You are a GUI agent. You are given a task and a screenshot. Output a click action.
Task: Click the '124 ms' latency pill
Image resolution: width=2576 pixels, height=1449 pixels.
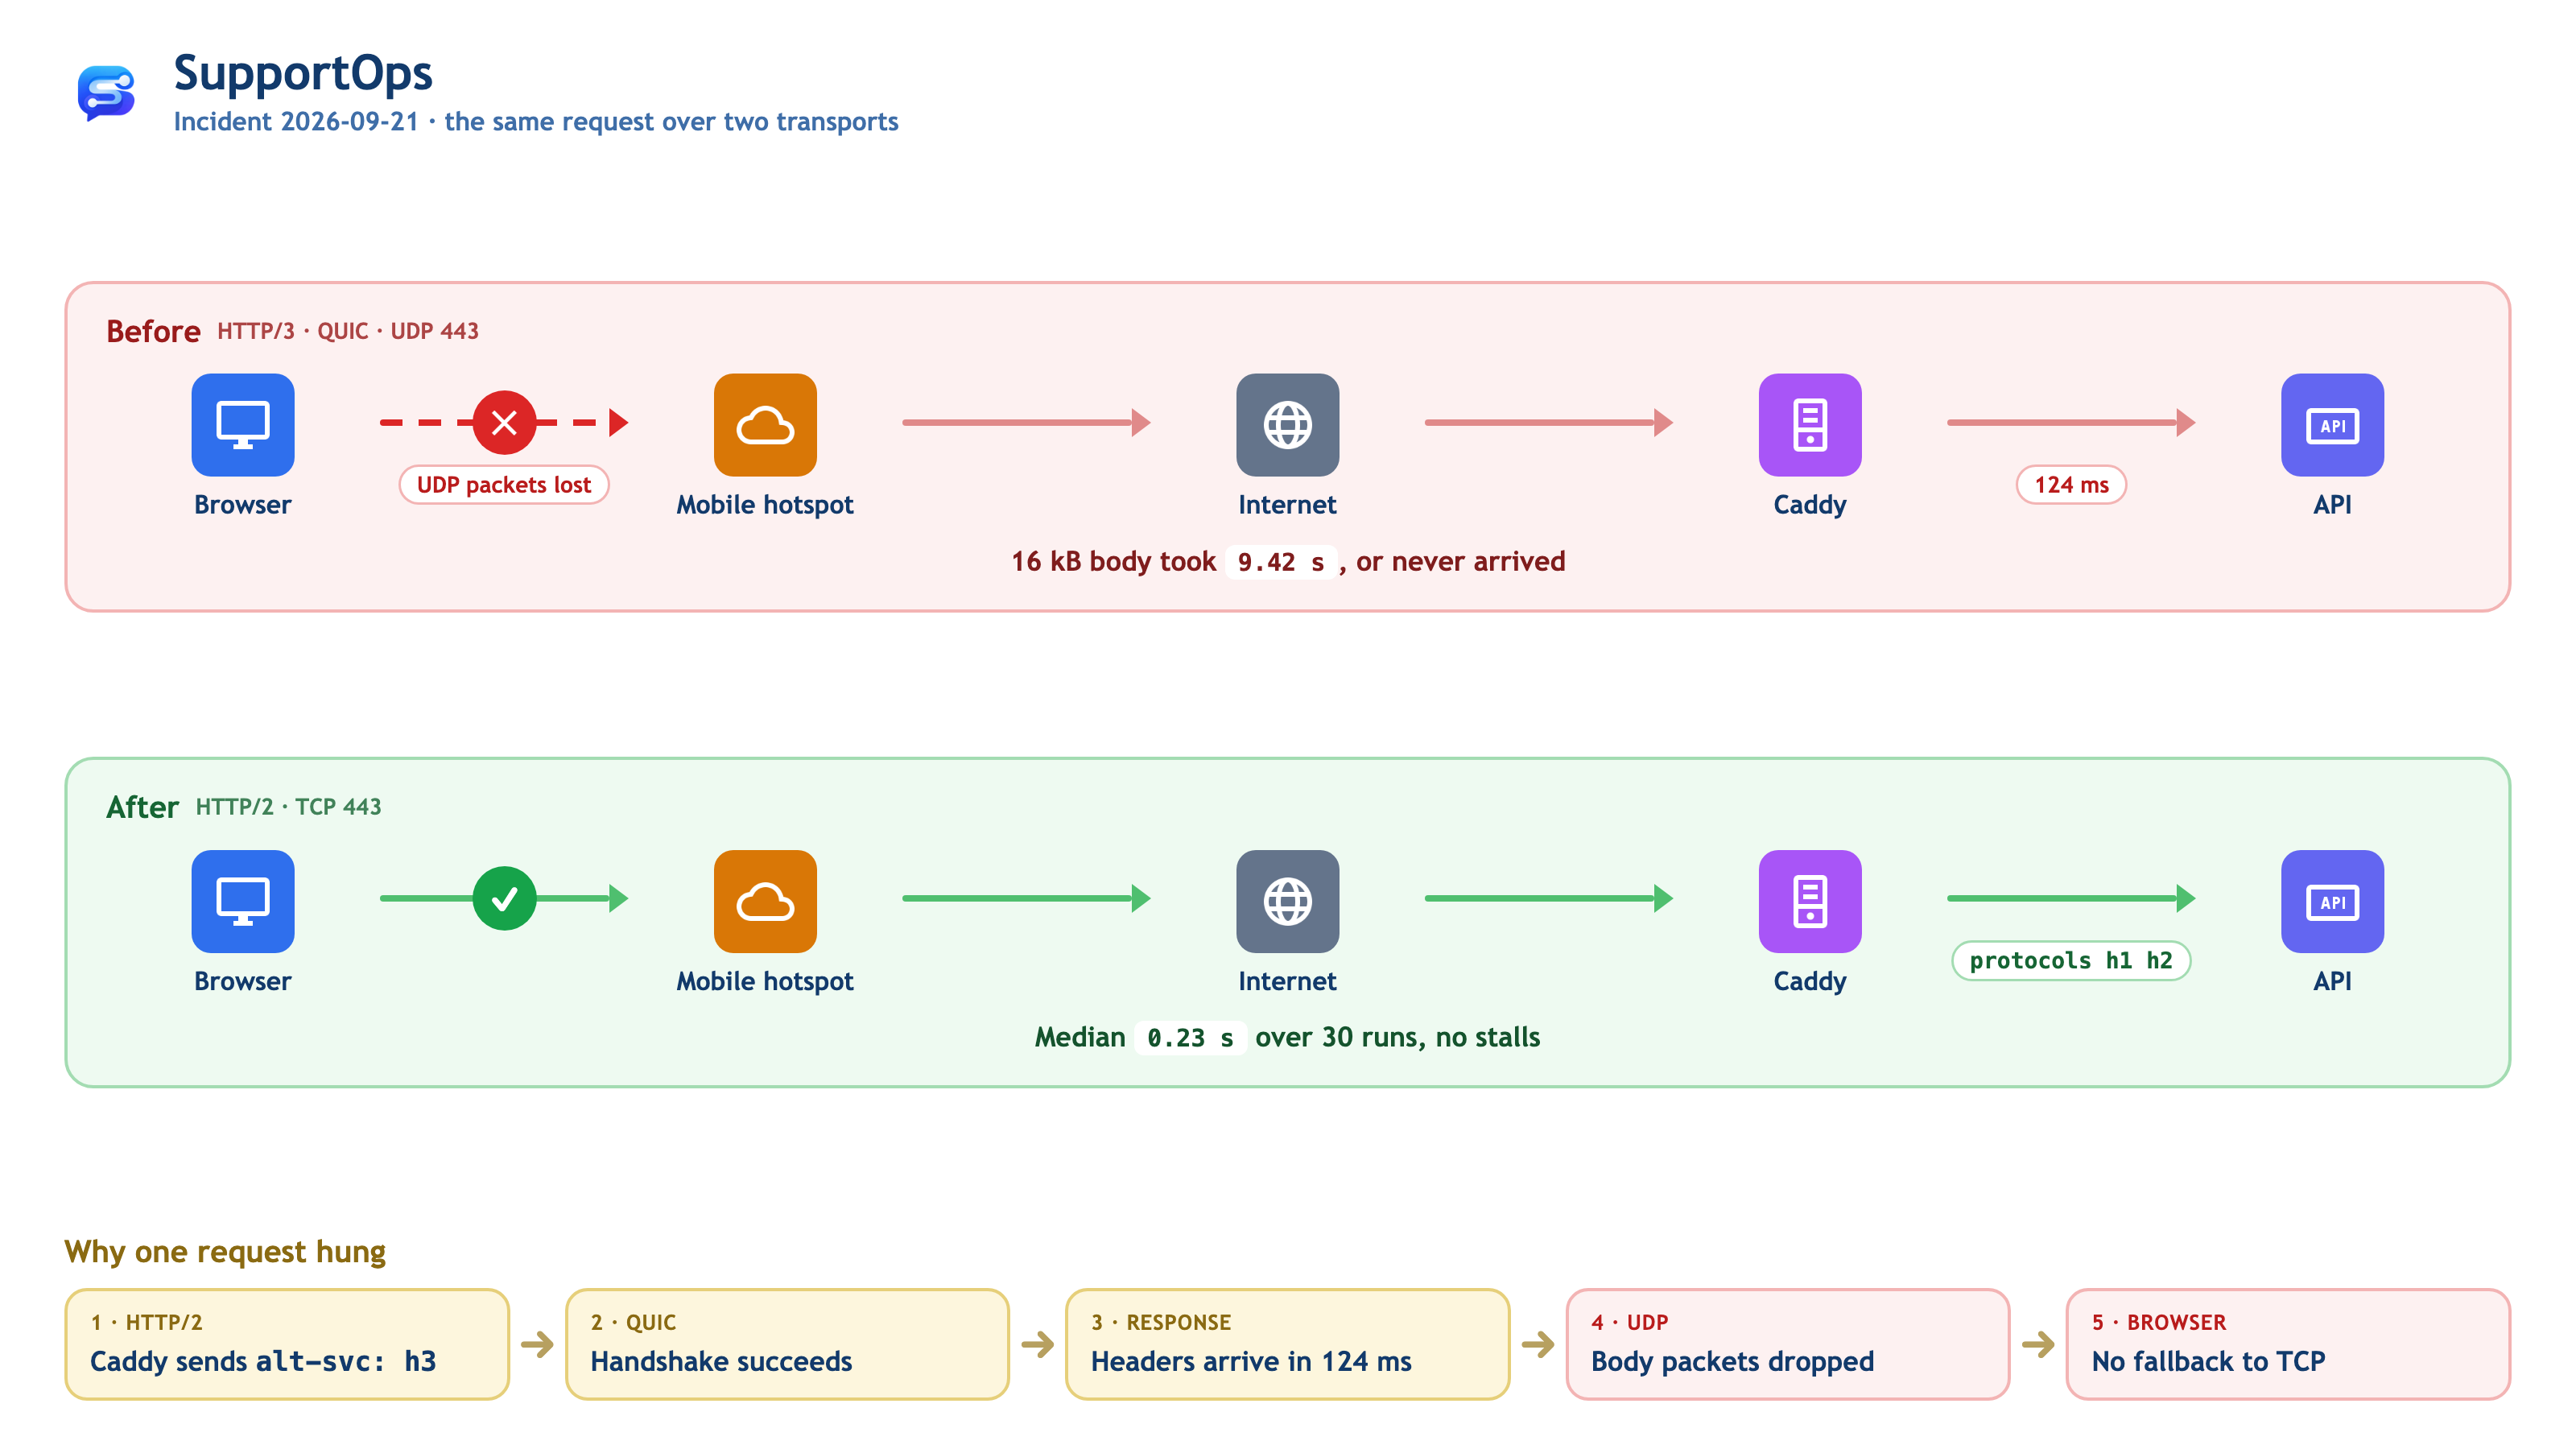coord(2071,485)
